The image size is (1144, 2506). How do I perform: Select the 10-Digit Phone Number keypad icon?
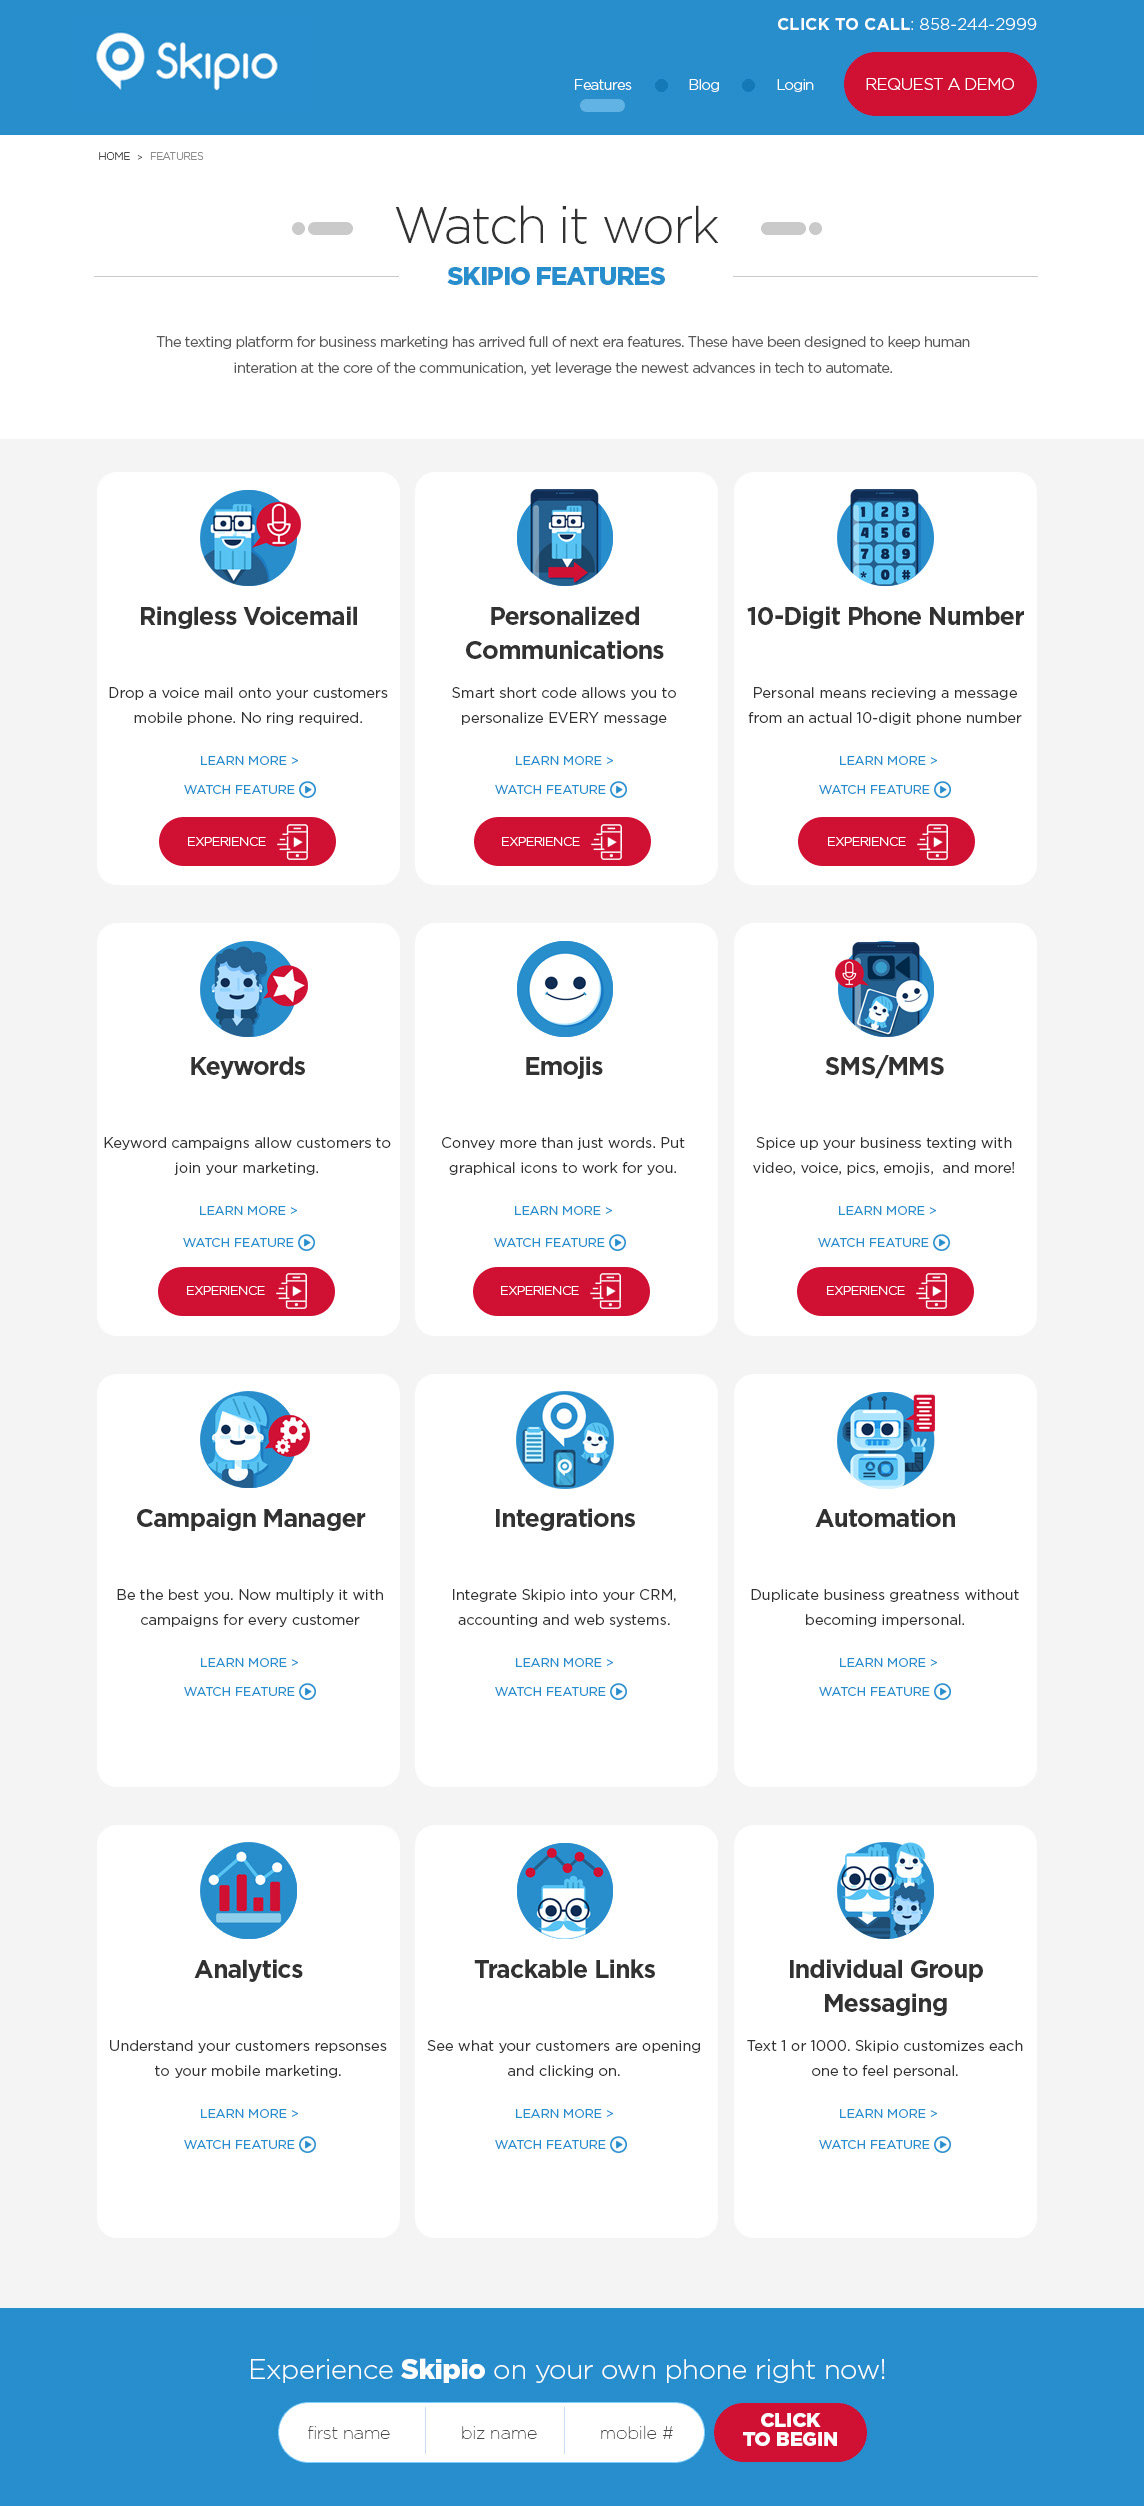click(885, 537)
